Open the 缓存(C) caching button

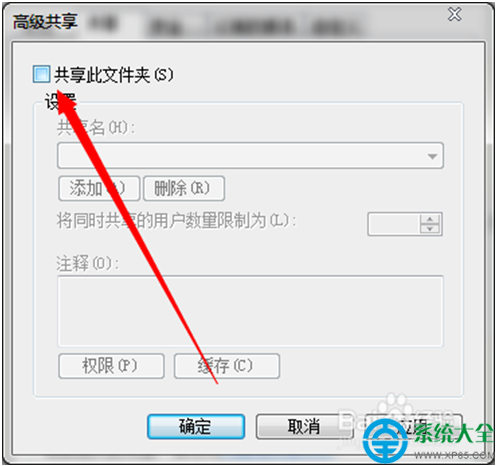click(227, 366)
